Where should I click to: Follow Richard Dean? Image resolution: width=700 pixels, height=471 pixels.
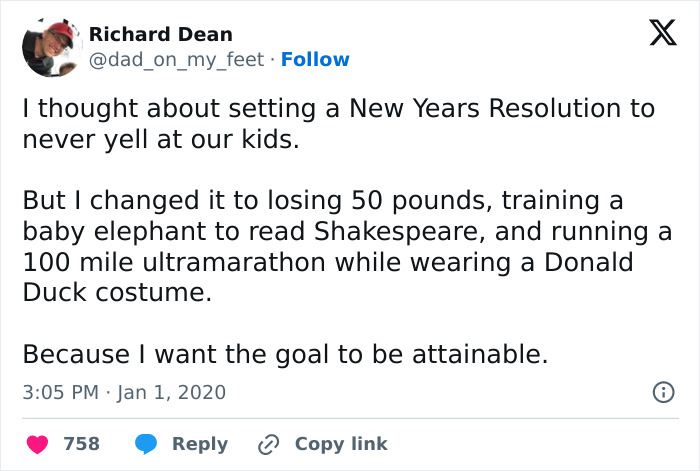point(316,60)
